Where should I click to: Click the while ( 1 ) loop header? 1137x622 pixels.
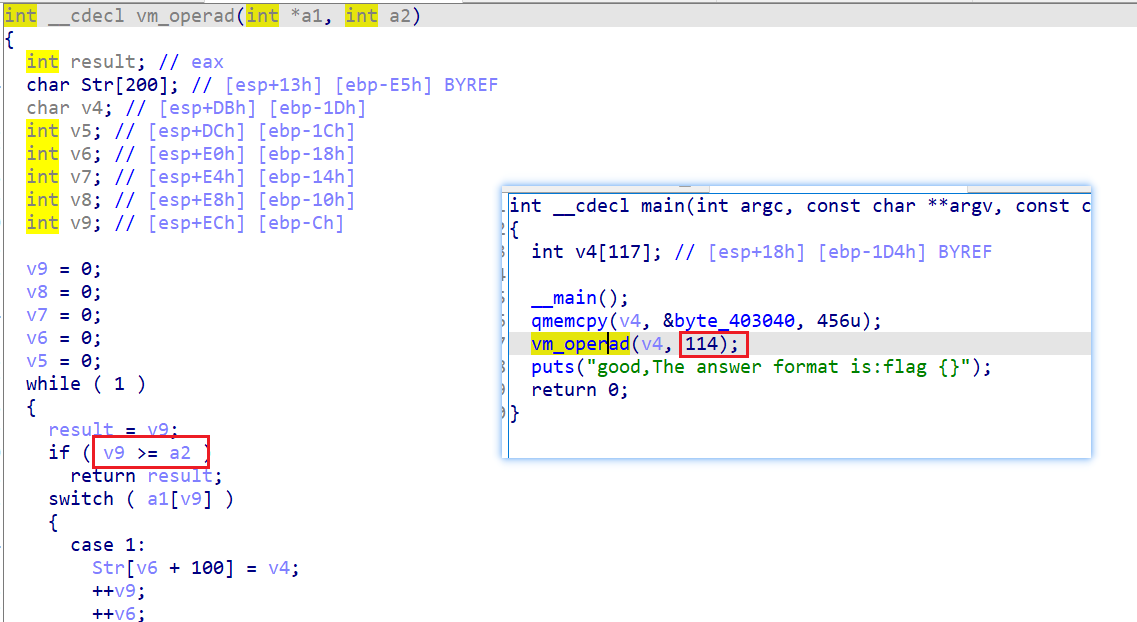[x=86, y=383]
